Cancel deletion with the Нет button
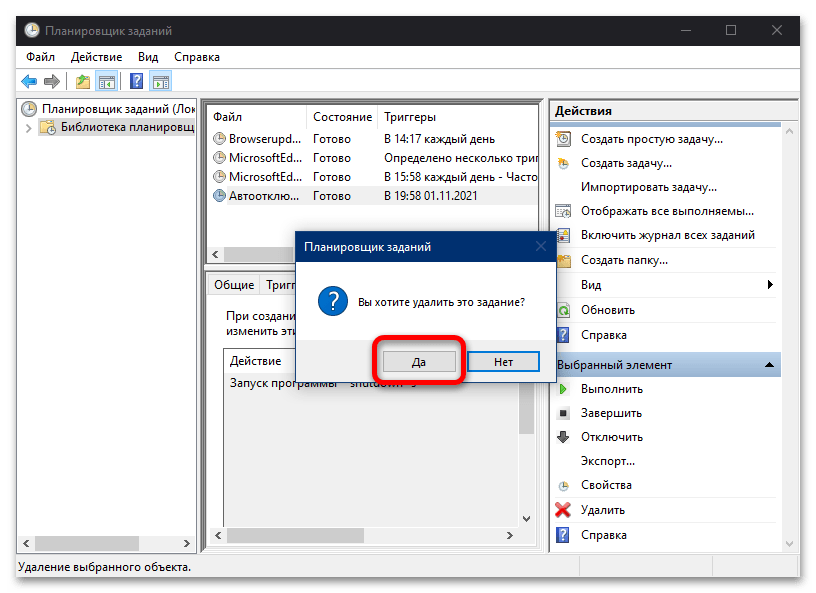The width and height of the screenshot is (816, 593). (x=503, y=361)
